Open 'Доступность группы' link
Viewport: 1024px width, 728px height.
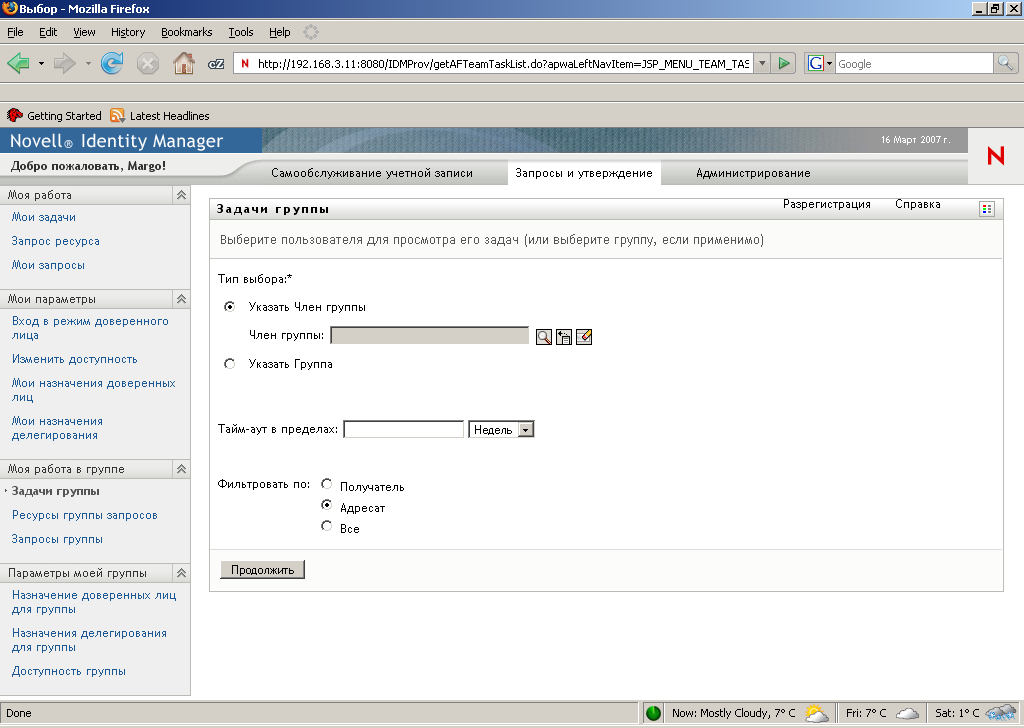[x=69, y=671]
